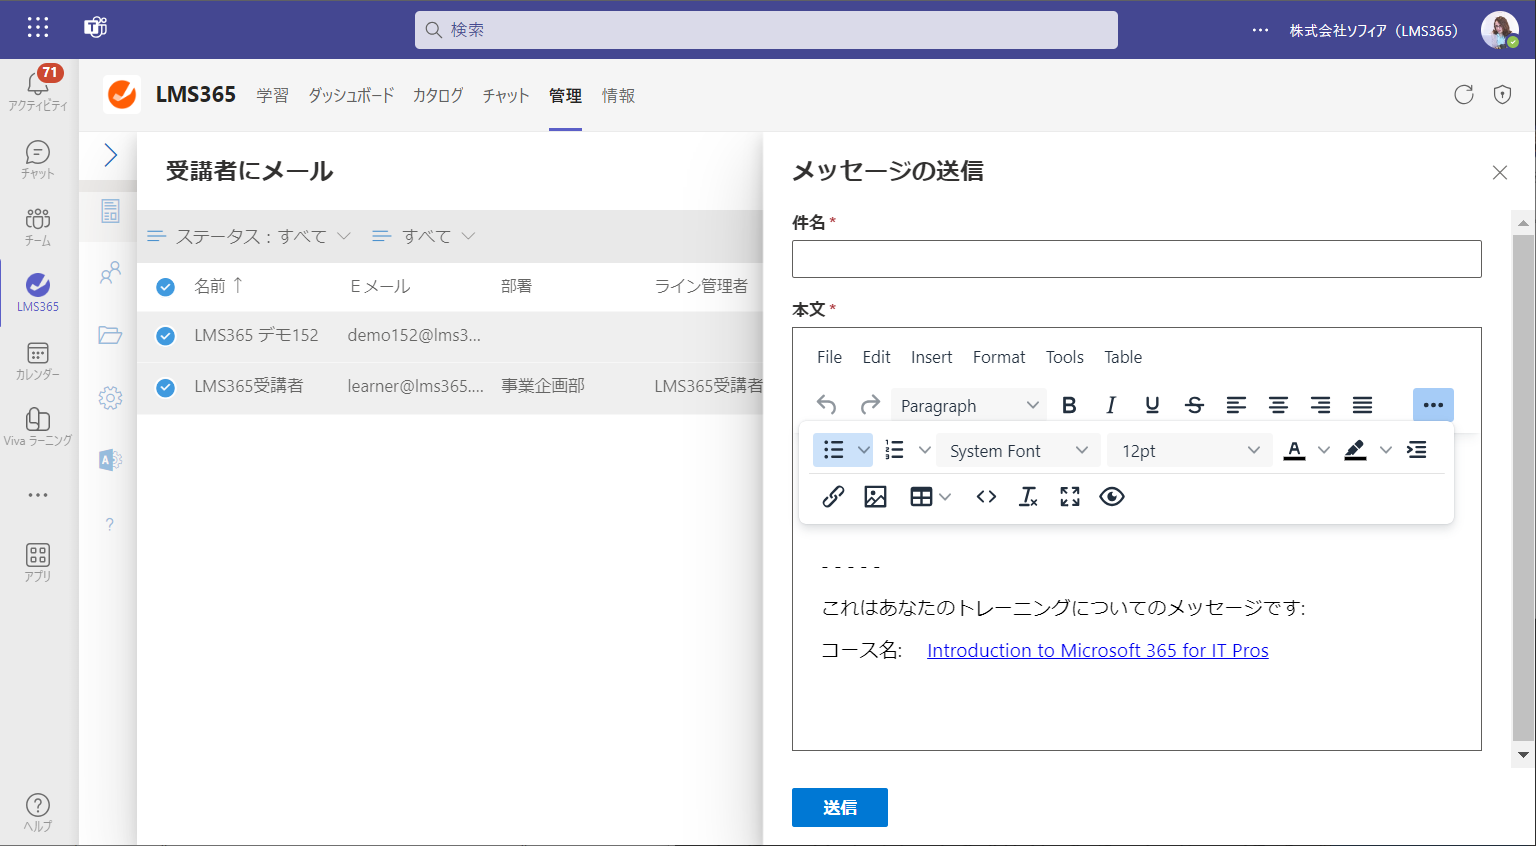1536x846 pixels.
Task: Open the table insert dropdown
Action: tap(930, 497)
